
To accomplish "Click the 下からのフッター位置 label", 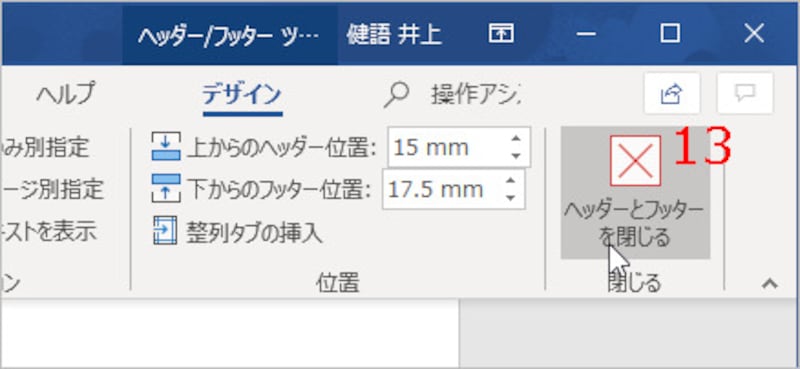I will tap(279, 190).
